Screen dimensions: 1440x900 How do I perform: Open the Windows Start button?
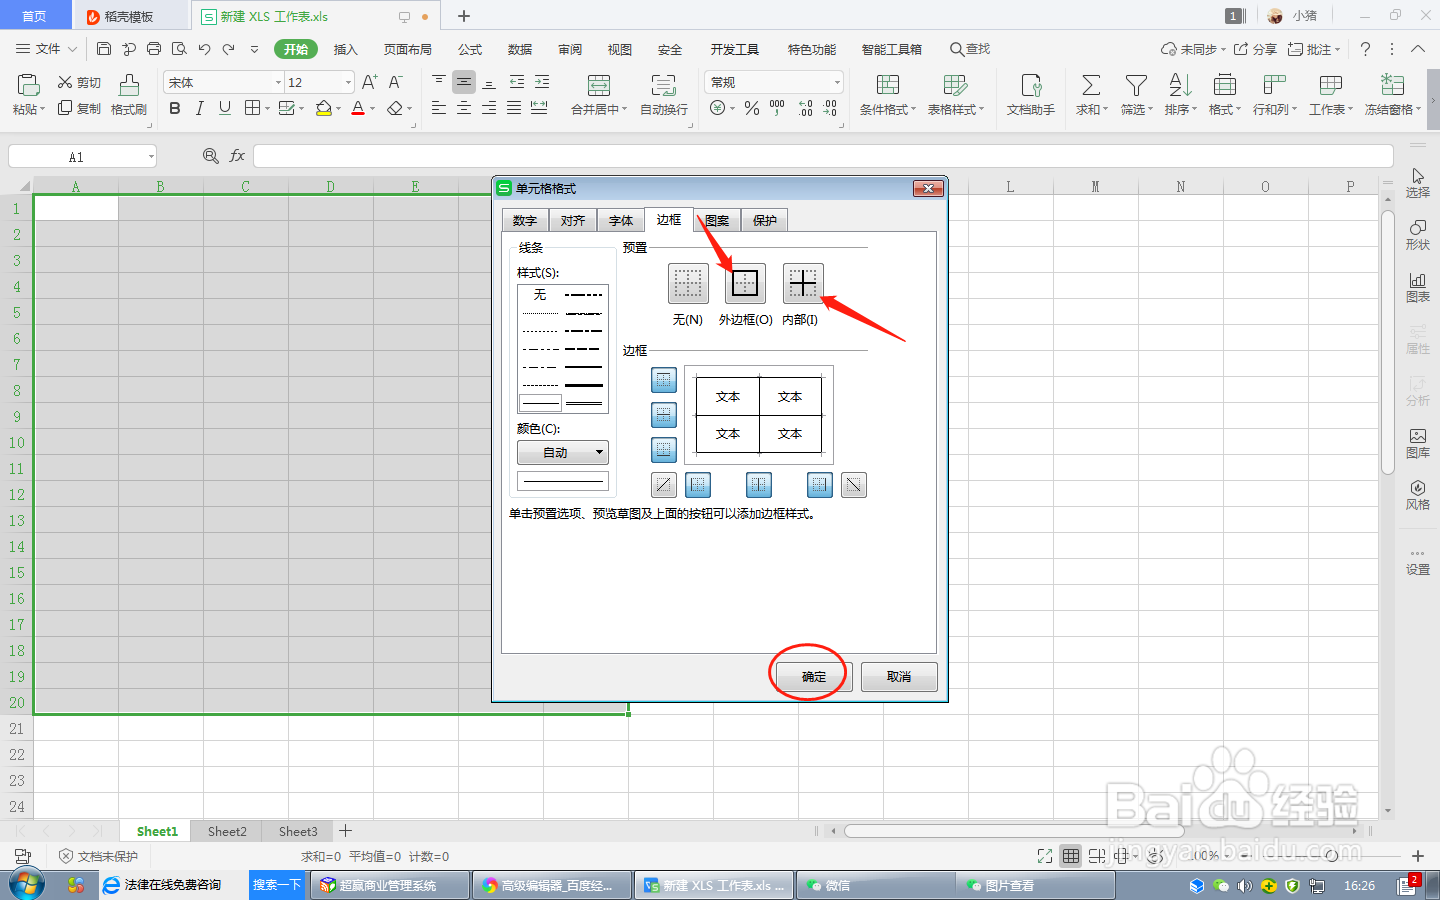(26, 885)
